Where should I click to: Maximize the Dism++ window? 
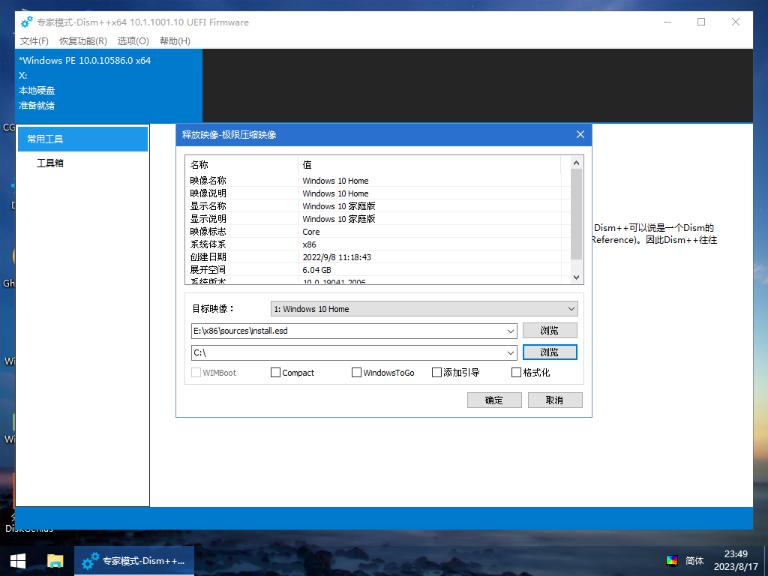(x=701, y=22)
